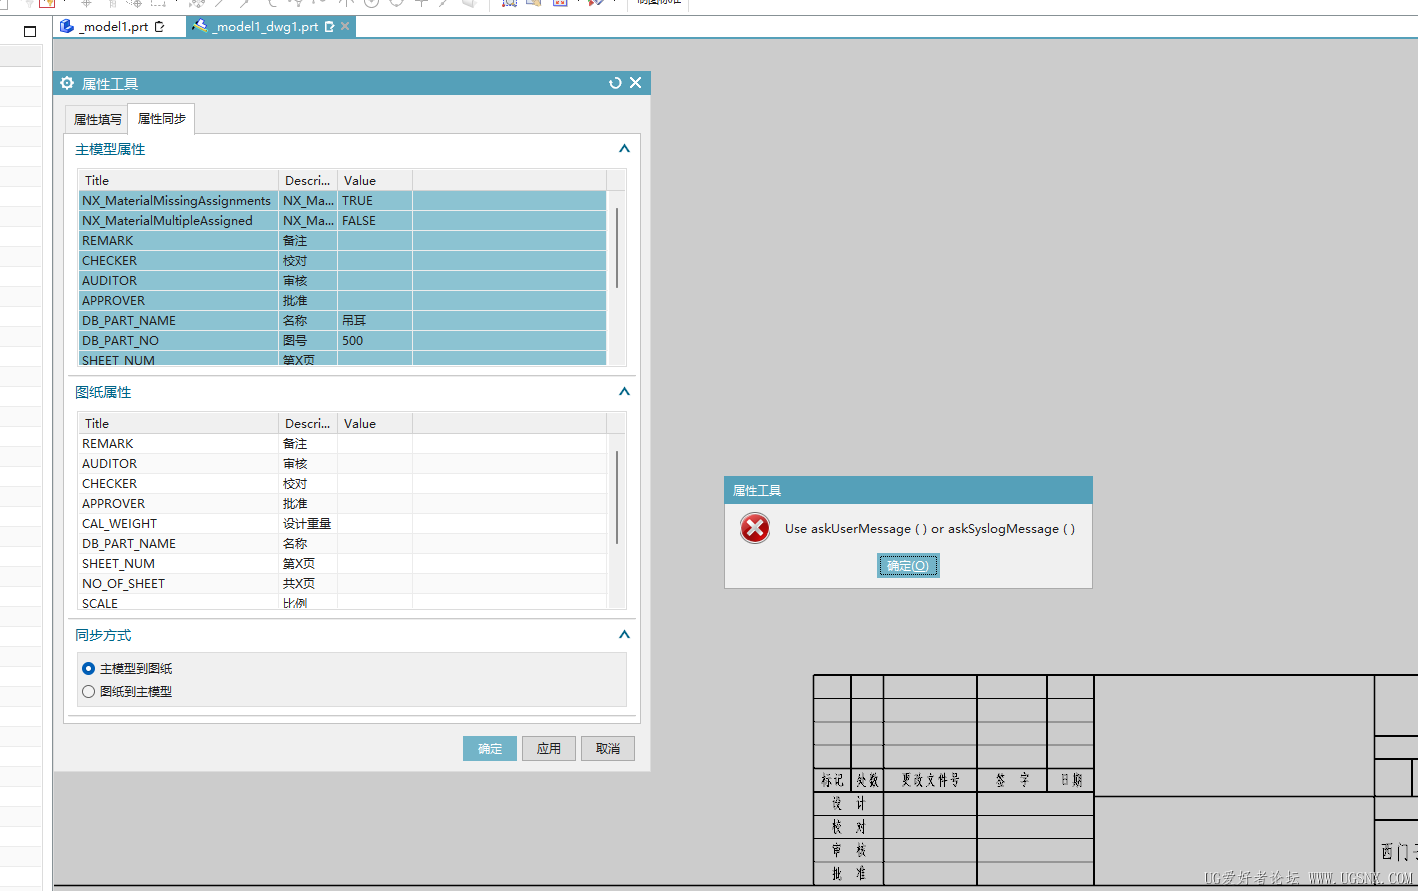Select APPROVER row in 主模型属性 table

coord(342,300)
